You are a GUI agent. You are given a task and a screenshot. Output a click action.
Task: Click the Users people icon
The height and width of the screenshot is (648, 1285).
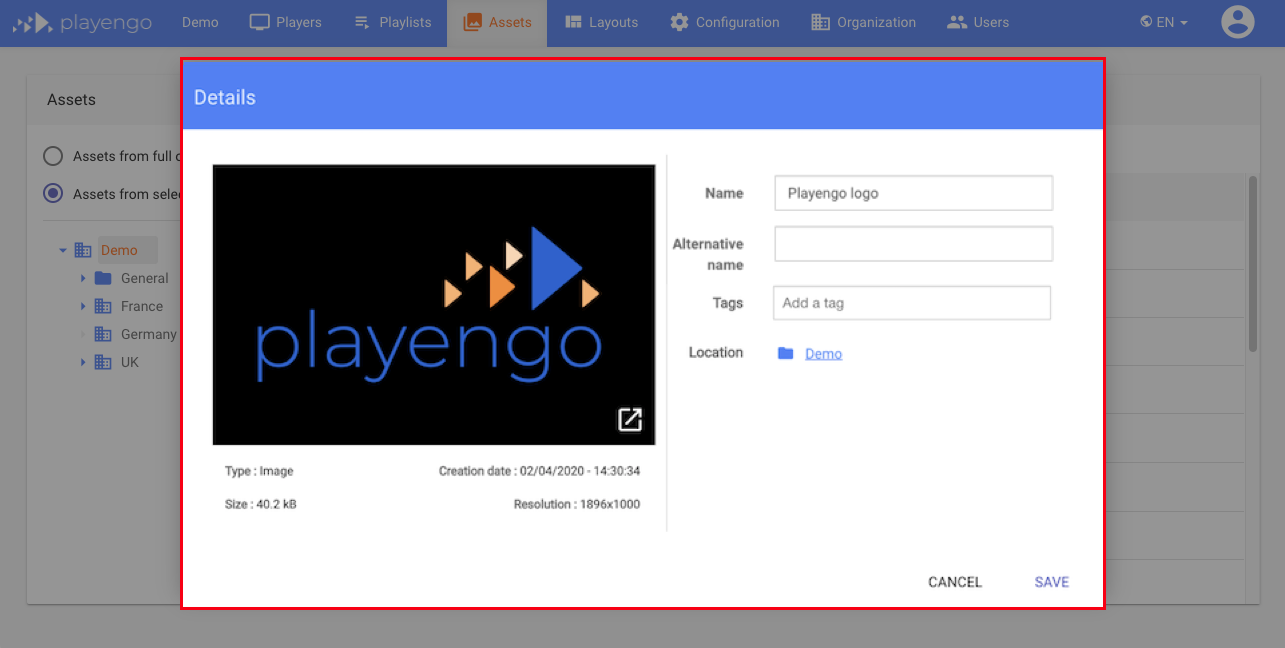(x=957, y=22)
